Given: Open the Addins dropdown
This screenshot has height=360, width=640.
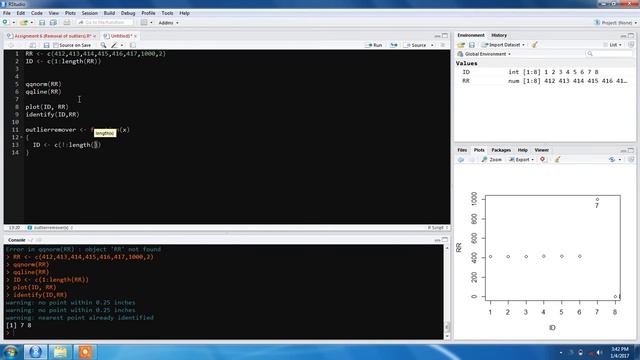Looking at the screenshot, I should pyautogui.click(x=168, y=23).
